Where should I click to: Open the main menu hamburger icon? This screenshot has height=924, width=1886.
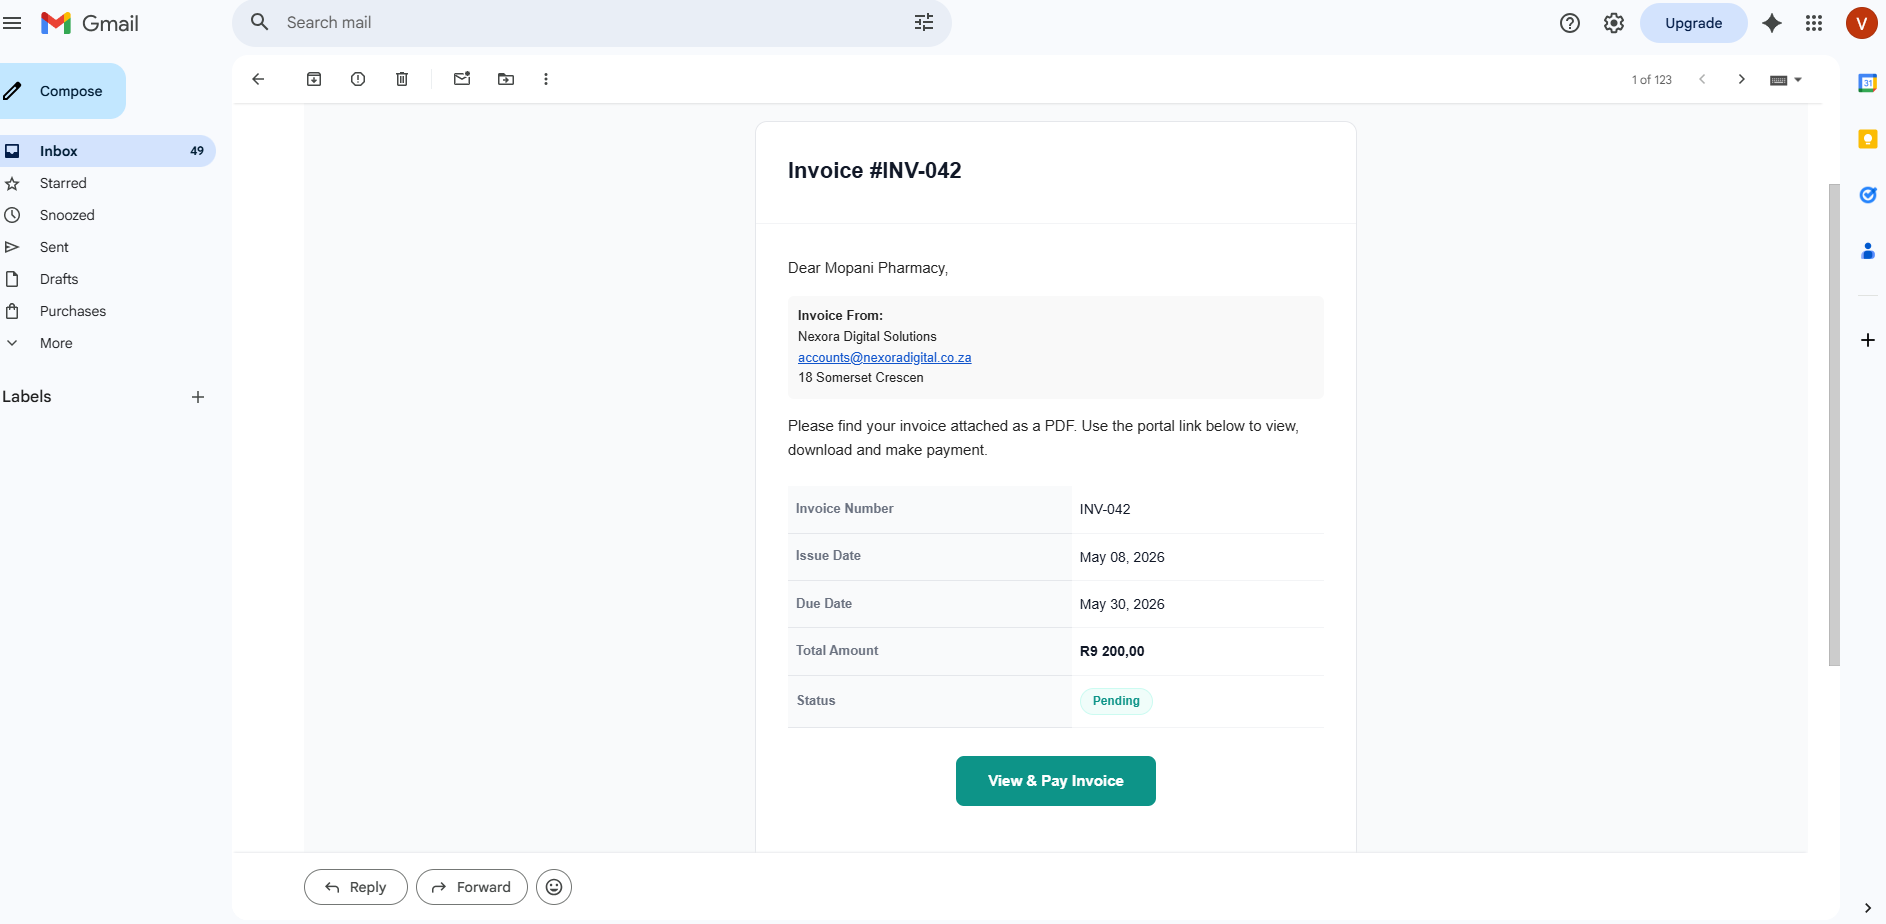(x=12, y=23)
